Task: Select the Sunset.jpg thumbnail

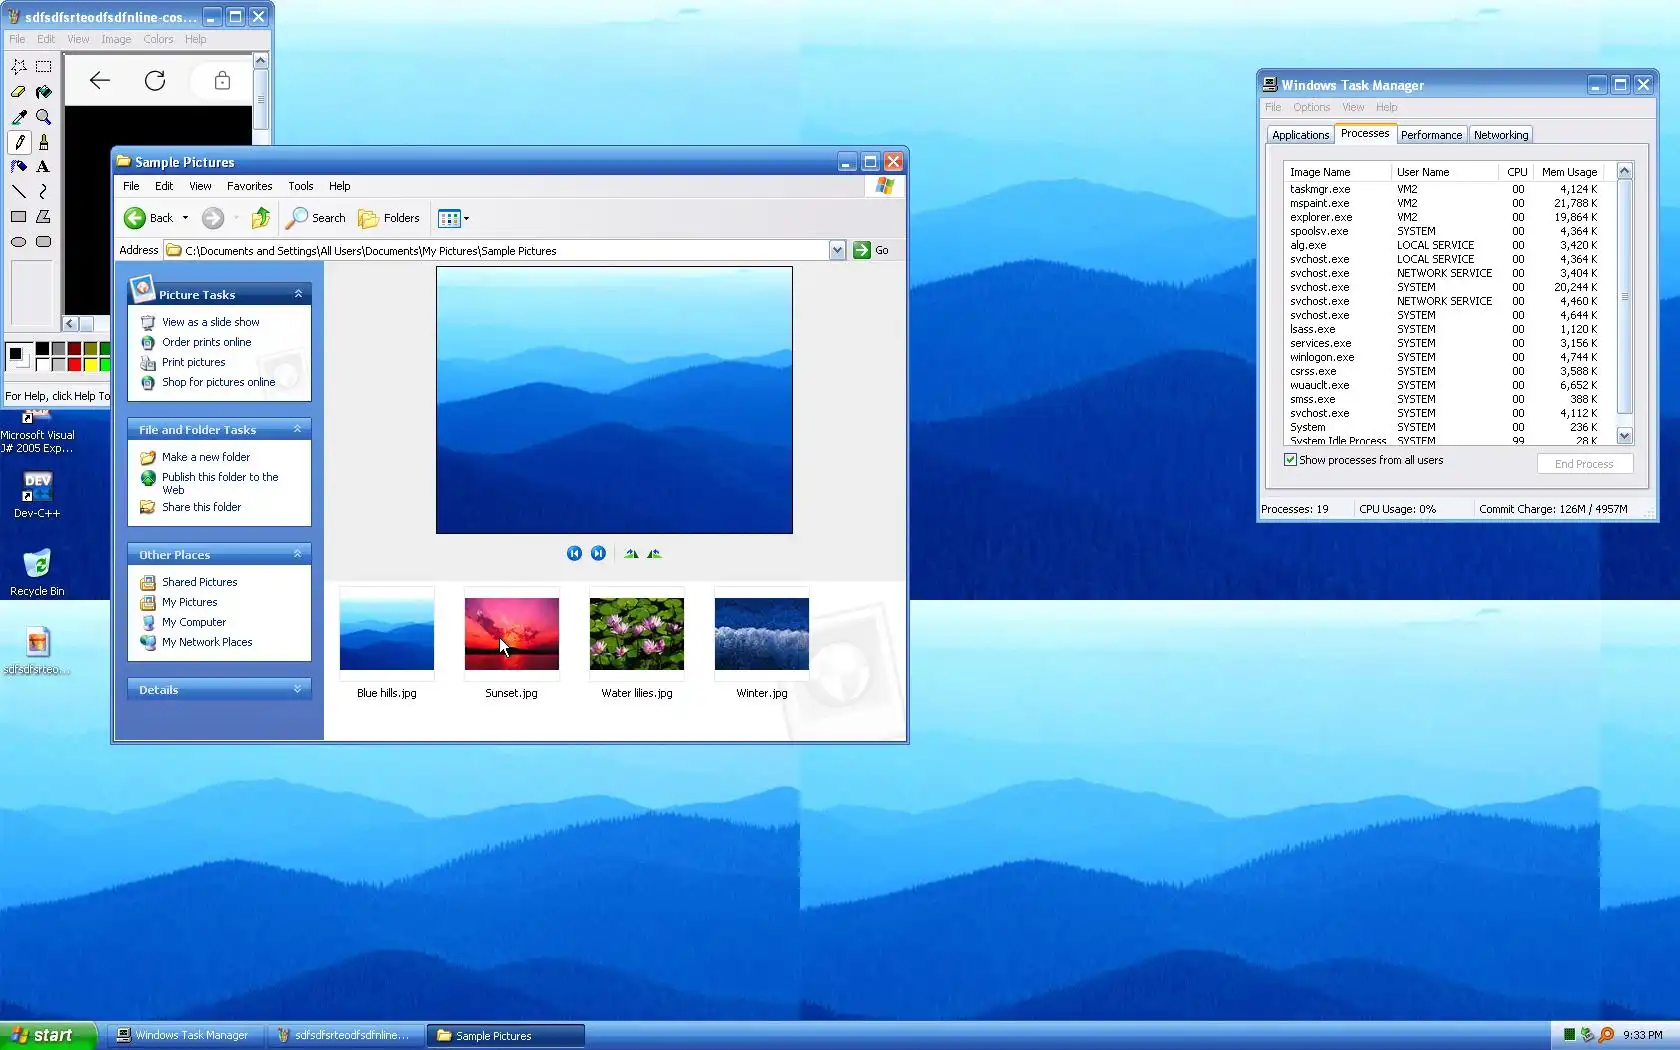Action: (511, 634)
